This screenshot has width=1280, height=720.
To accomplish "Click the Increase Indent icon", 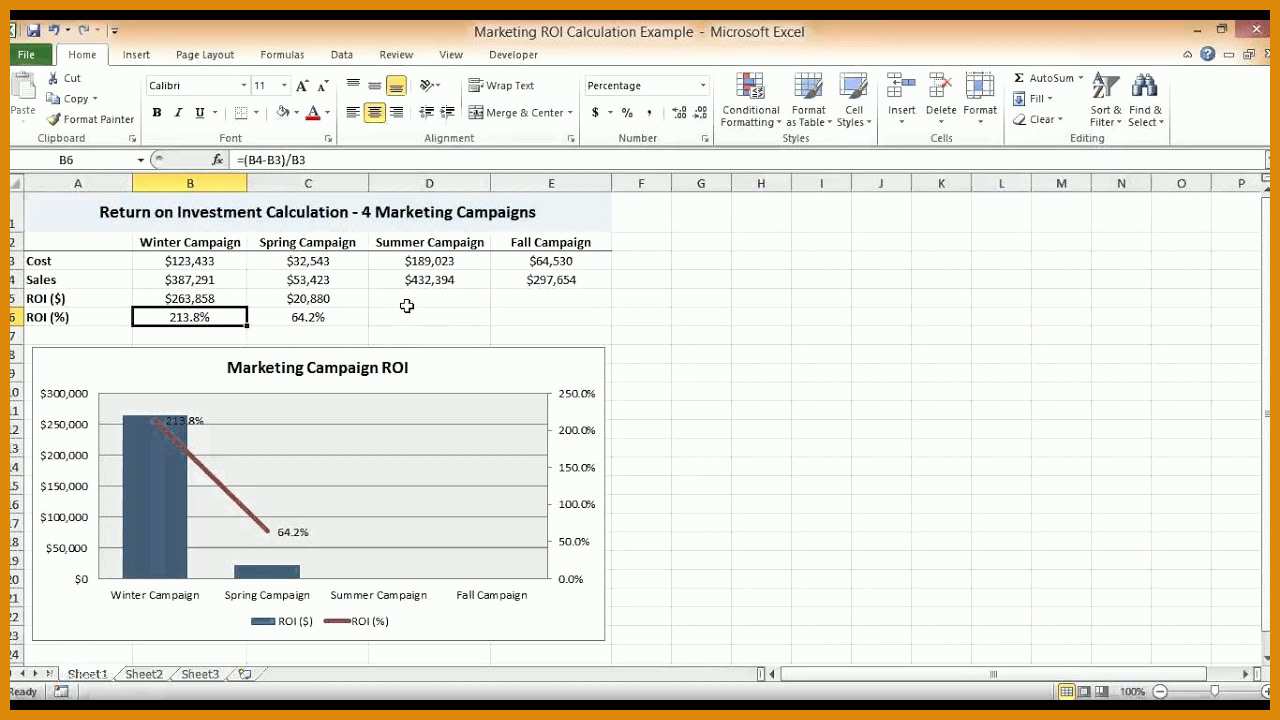I will (447, 113).
